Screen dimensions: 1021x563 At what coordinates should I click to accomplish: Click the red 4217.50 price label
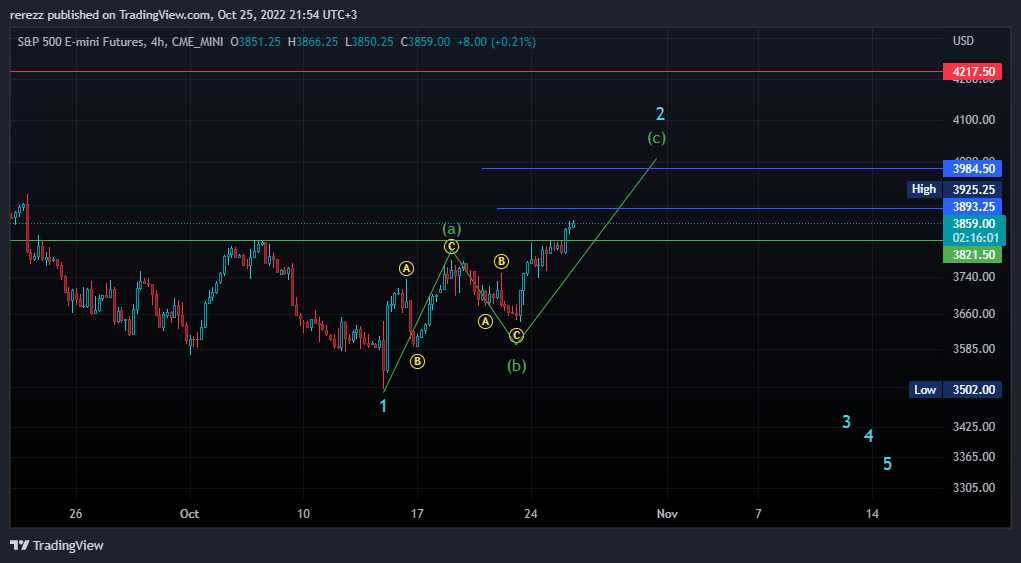coord(972,72)
